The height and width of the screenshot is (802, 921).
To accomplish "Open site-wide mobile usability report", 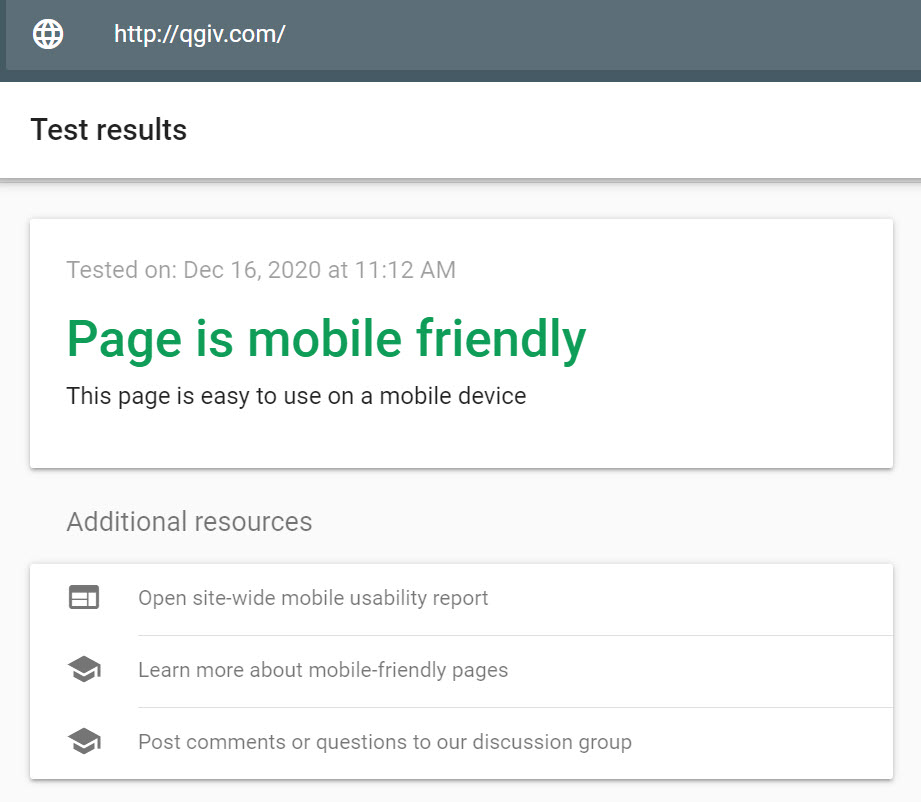I will click(313, 598).
